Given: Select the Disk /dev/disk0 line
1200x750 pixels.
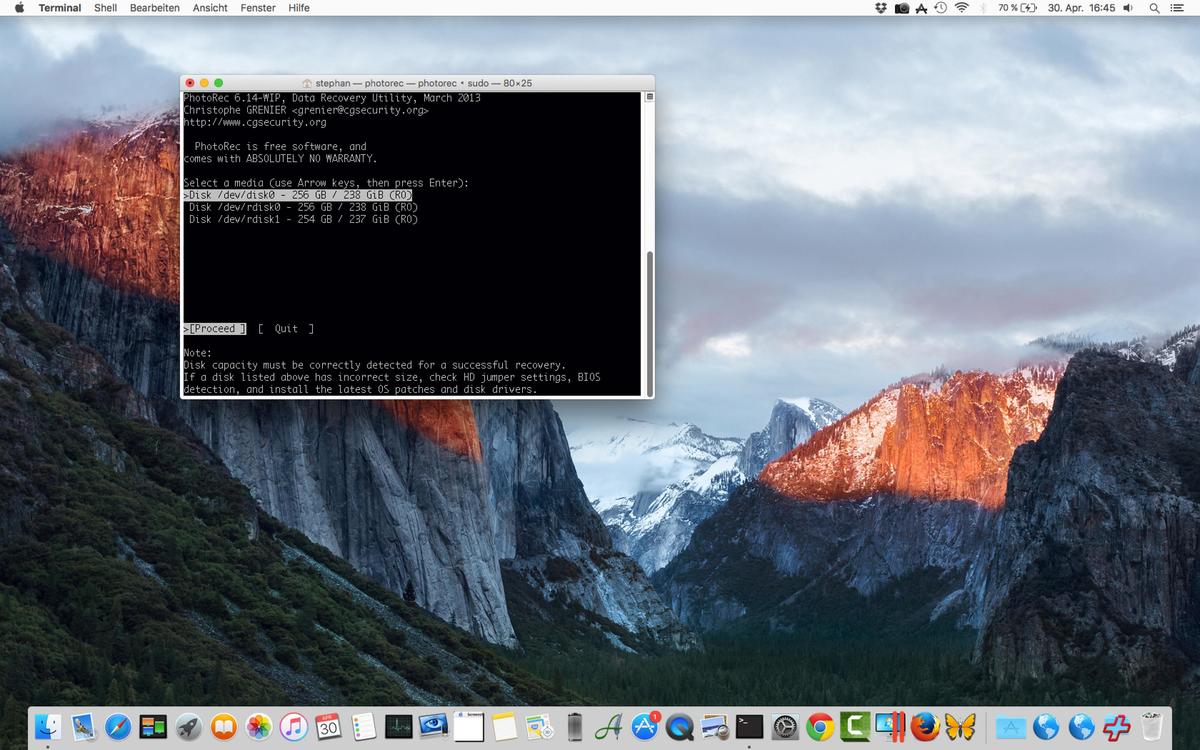Looking at the screenshot, I should [298, 195].
